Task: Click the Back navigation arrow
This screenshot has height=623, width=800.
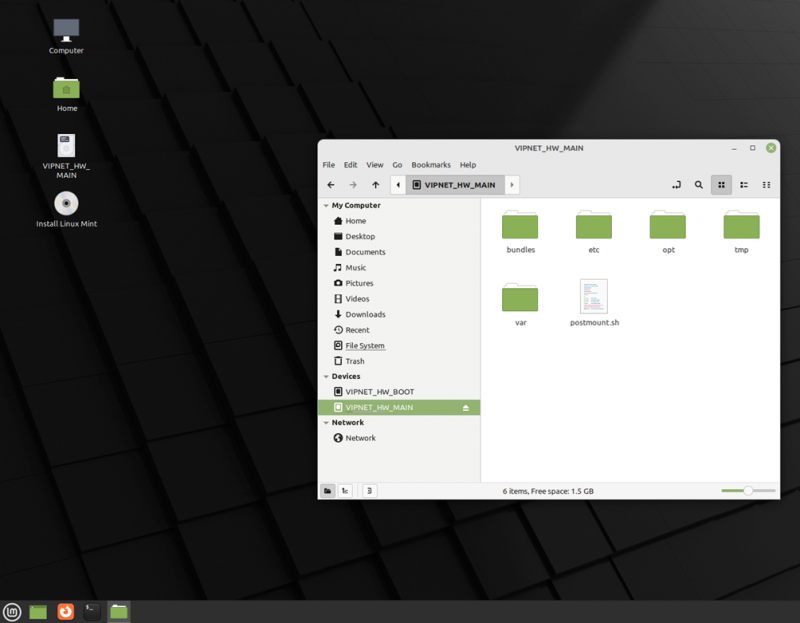Action: pyautogui.click(x=331, y=185)
